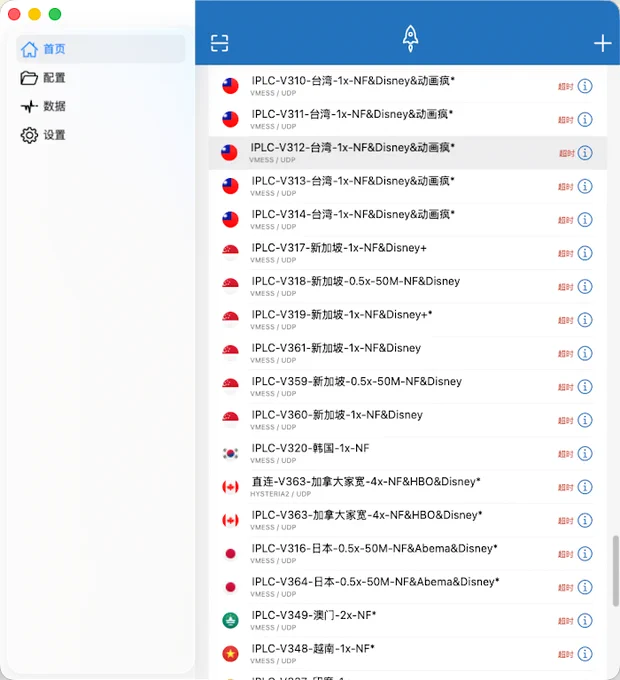
Task: Select node IPLC-V360-新加坡-1x-NF&Disney
Action: tap(408, 420)
